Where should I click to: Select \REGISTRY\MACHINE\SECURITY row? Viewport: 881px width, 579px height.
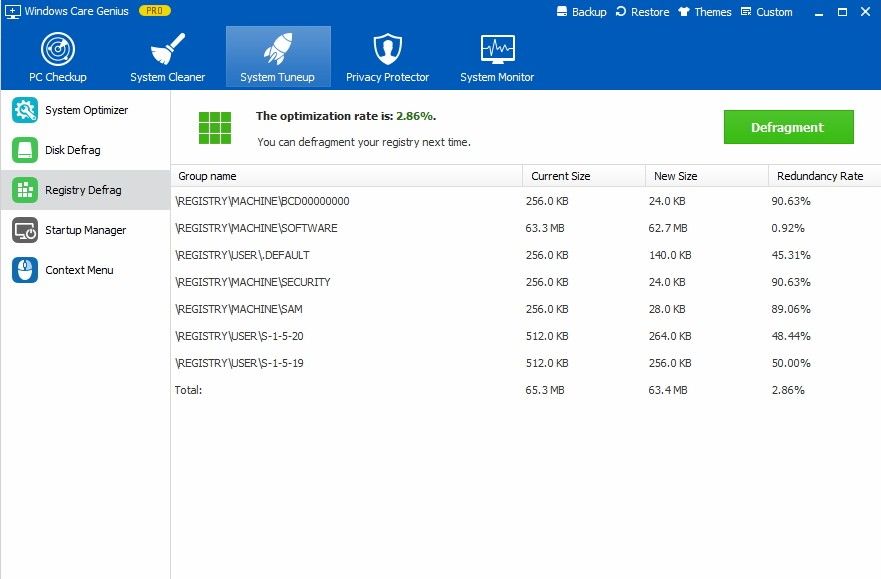click(525, 282)
